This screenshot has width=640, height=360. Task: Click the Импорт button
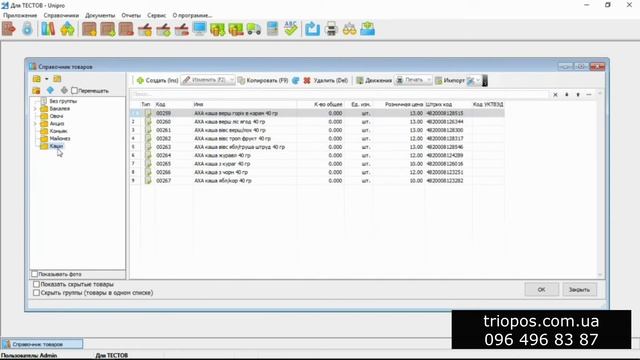tap(449, 80)
